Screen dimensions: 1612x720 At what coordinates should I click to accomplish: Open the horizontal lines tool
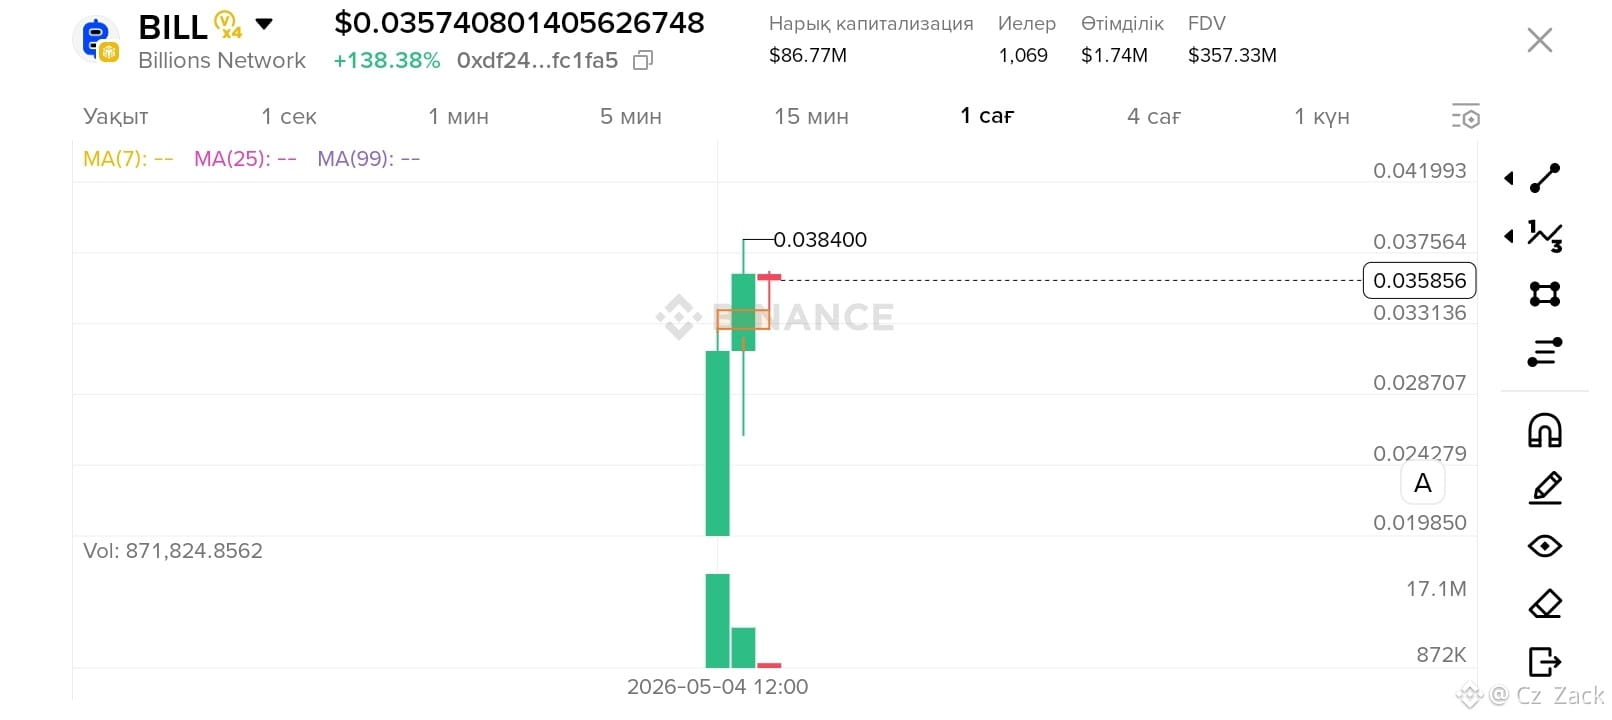1545,352
